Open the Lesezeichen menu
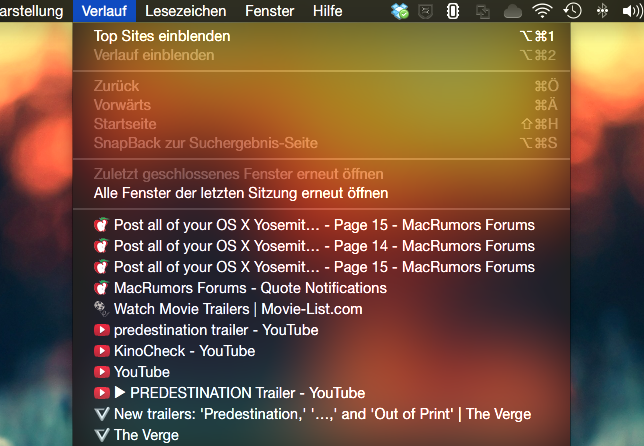The width and height of the screenshot is (644, 446). click(x=185, y=11)
